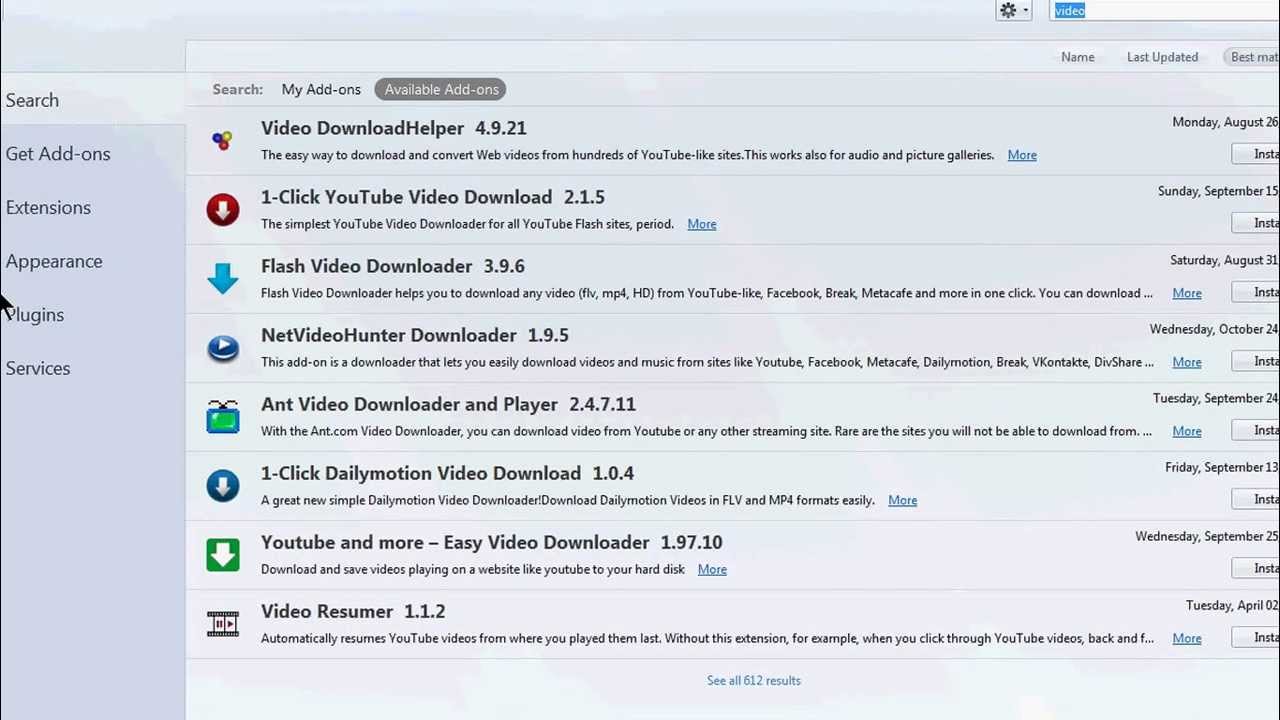
Task: Install Ant Video Downloader and Player
Action: (1256, 430)
